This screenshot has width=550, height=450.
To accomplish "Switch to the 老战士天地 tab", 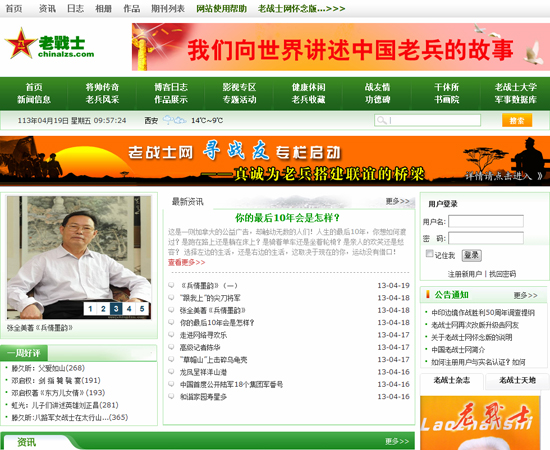I will (517, 381).
